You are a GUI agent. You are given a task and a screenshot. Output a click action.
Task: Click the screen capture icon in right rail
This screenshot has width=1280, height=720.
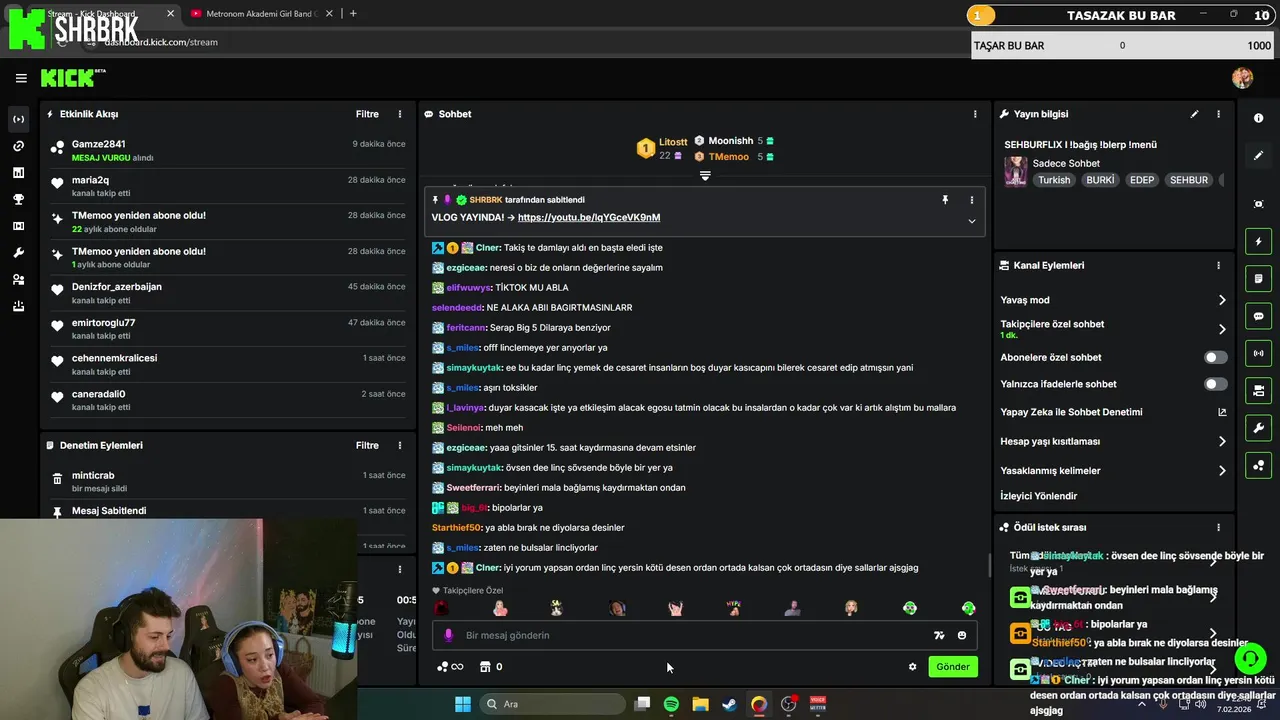[x=1258, y=204]
